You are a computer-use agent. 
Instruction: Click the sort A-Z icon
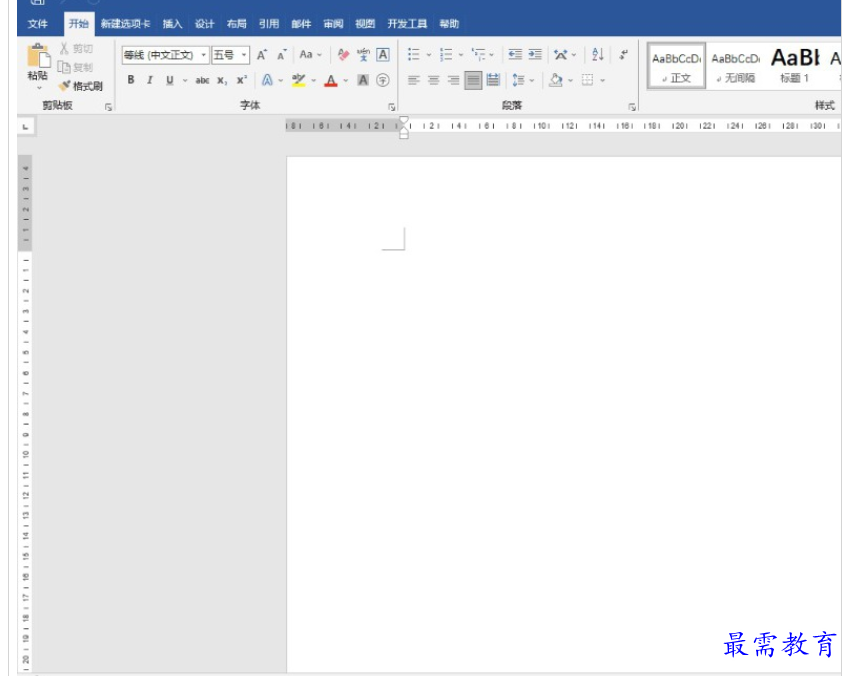(x=598, y=54)
